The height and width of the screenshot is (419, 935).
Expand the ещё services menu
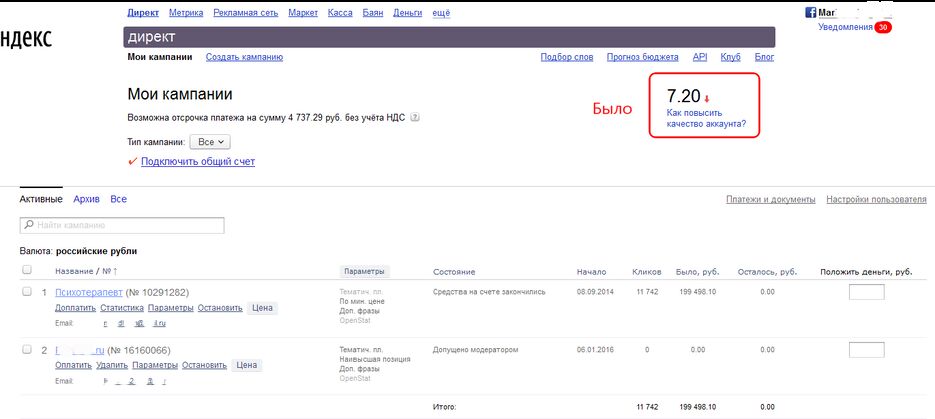[x=441, y=13]
